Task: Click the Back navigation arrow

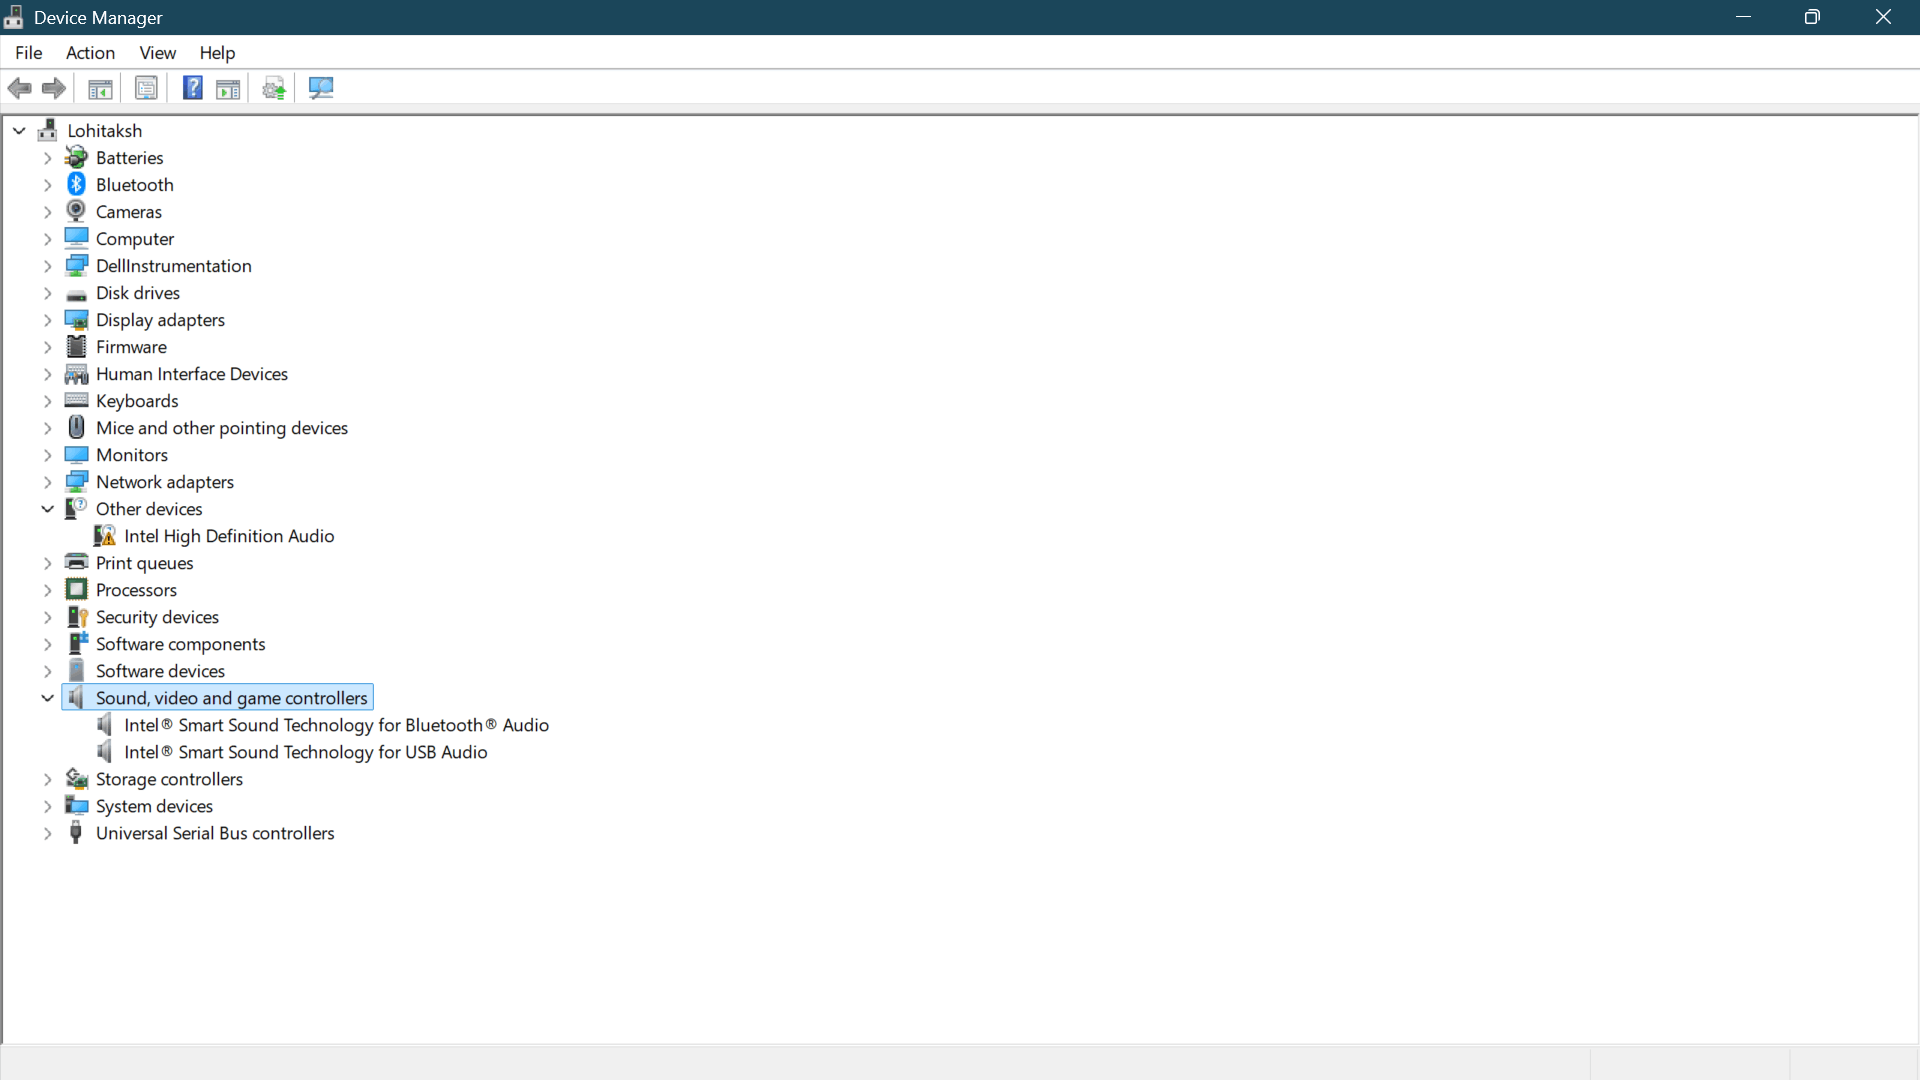Action: coord(19,88)
